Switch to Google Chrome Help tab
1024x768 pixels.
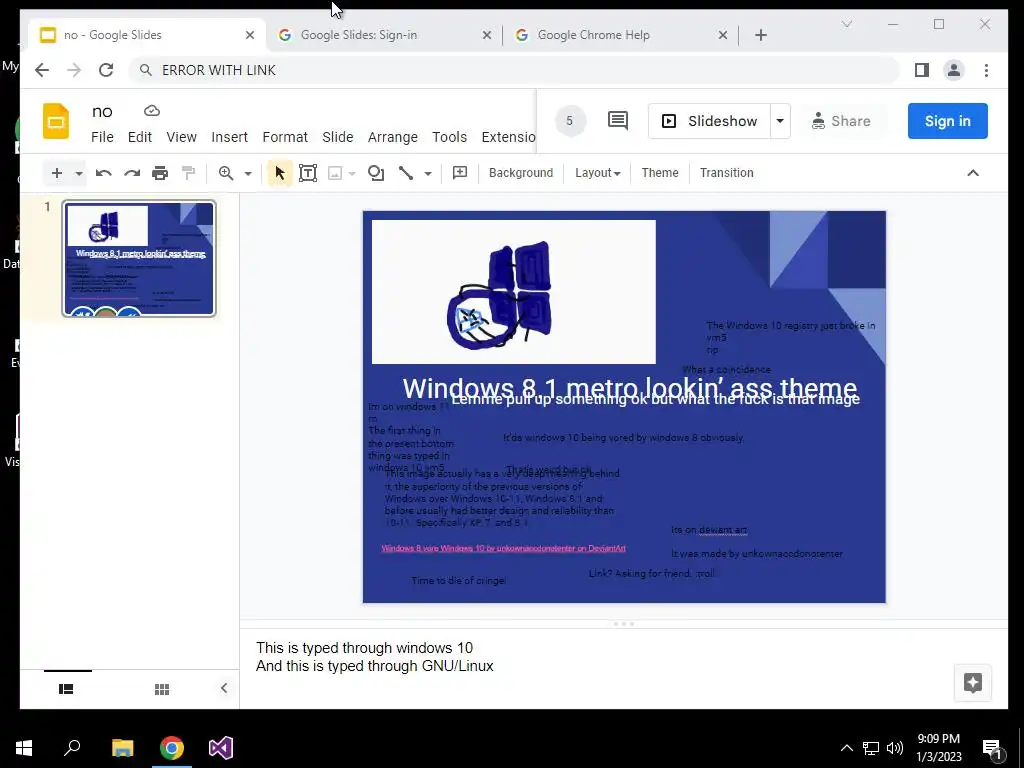click(621, 35)
